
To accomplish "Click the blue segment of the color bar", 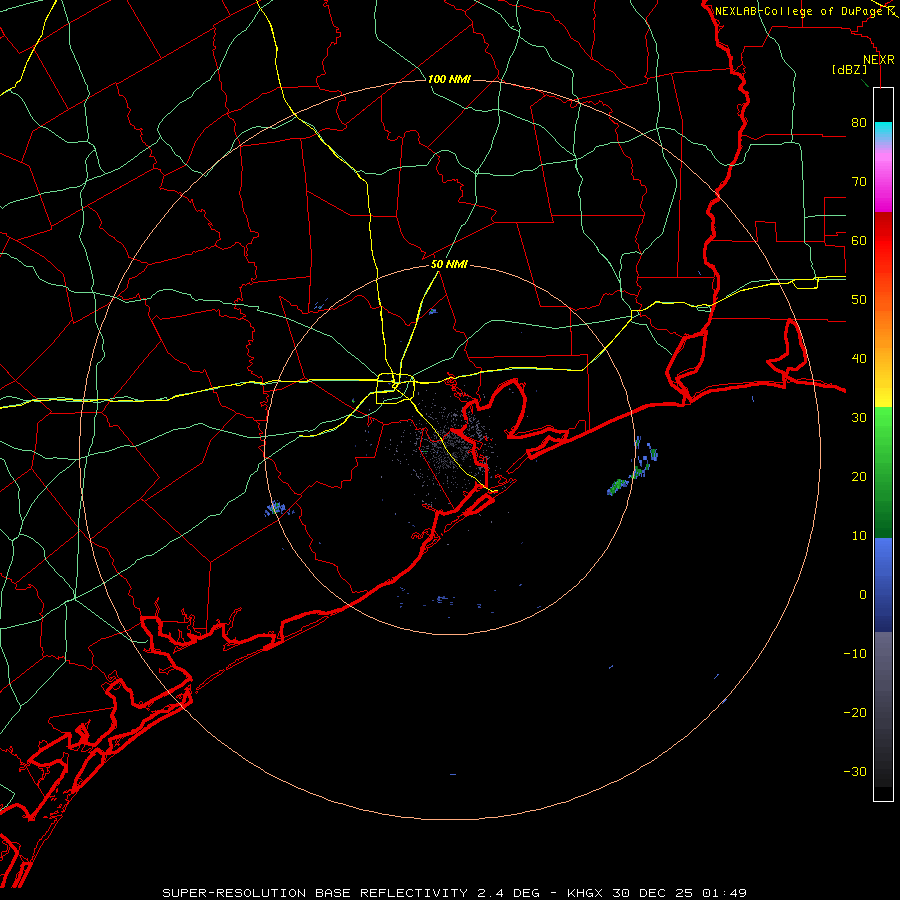I will coord(883,585).
